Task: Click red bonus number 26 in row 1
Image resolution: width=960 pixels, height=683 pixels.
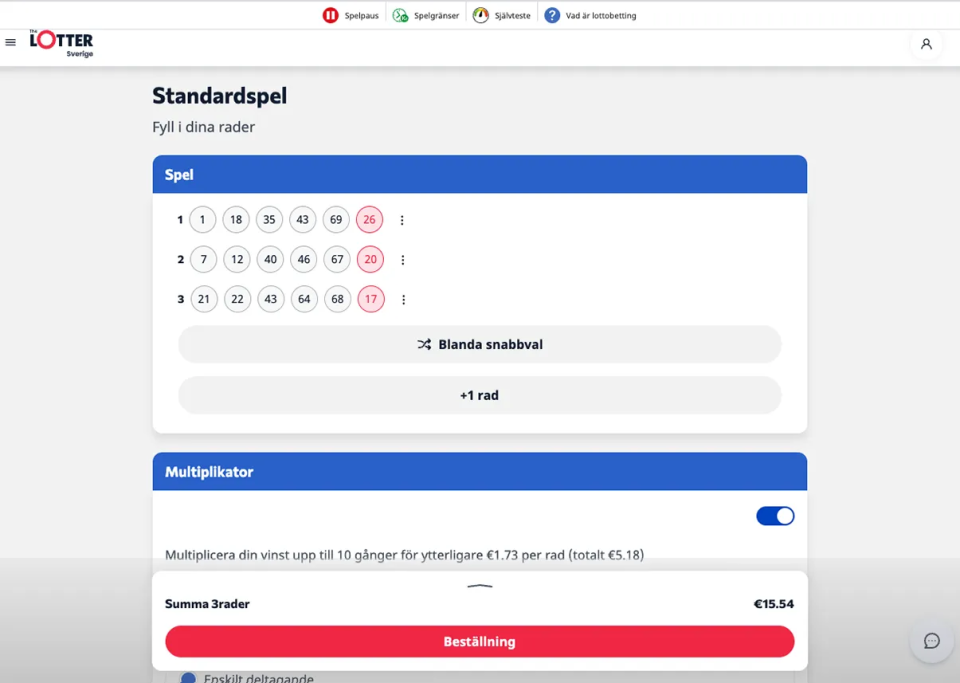Action: [369, 220]
